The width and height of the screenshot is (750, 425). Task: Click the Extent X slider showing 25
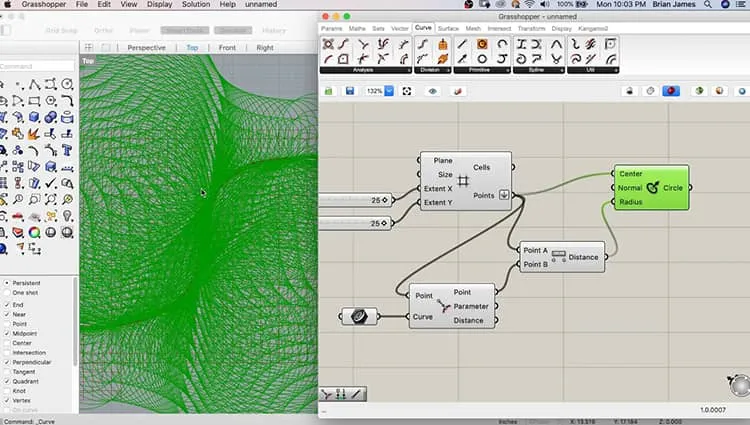356,200
